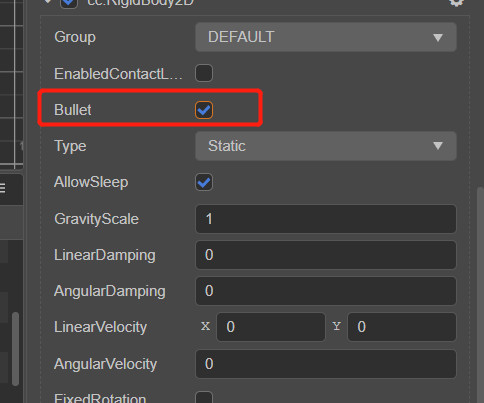
Task: Open the Type dropdown showing Static
Action: click(326, 146)
